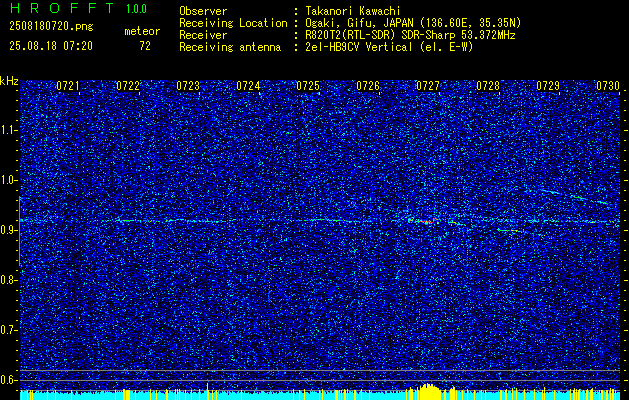Viewport: 629px width, 400px height.
Task: Click the yellow signal-level hump below 0727
Action: [x=429, y=390]
